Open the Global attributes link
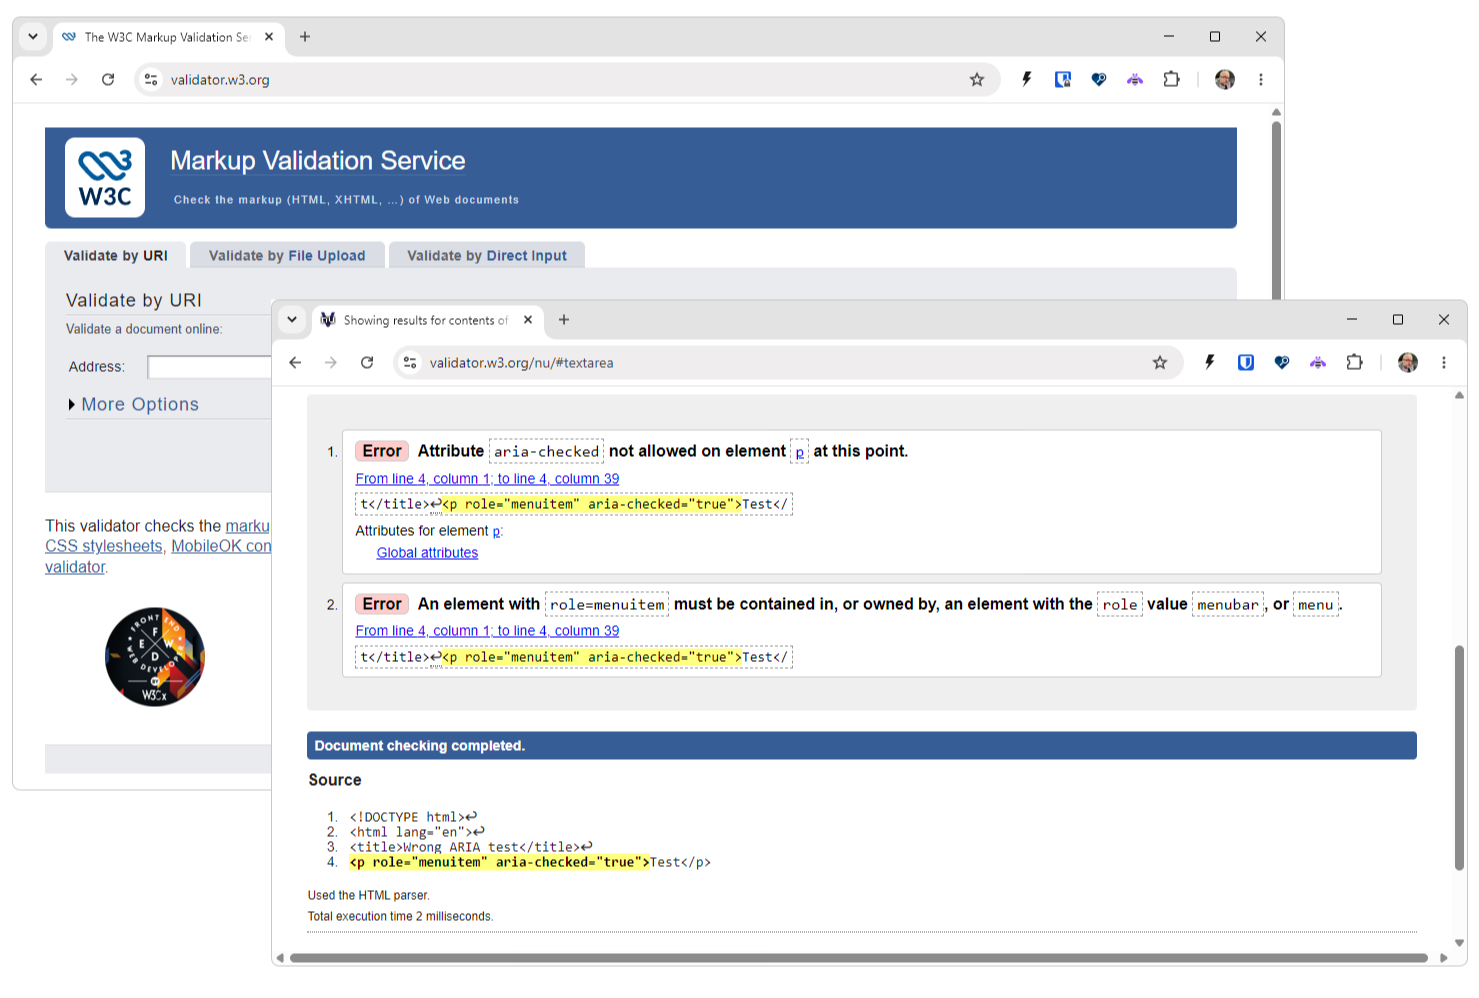Screen dimensions: 1479x998 [x=427, y=553]
